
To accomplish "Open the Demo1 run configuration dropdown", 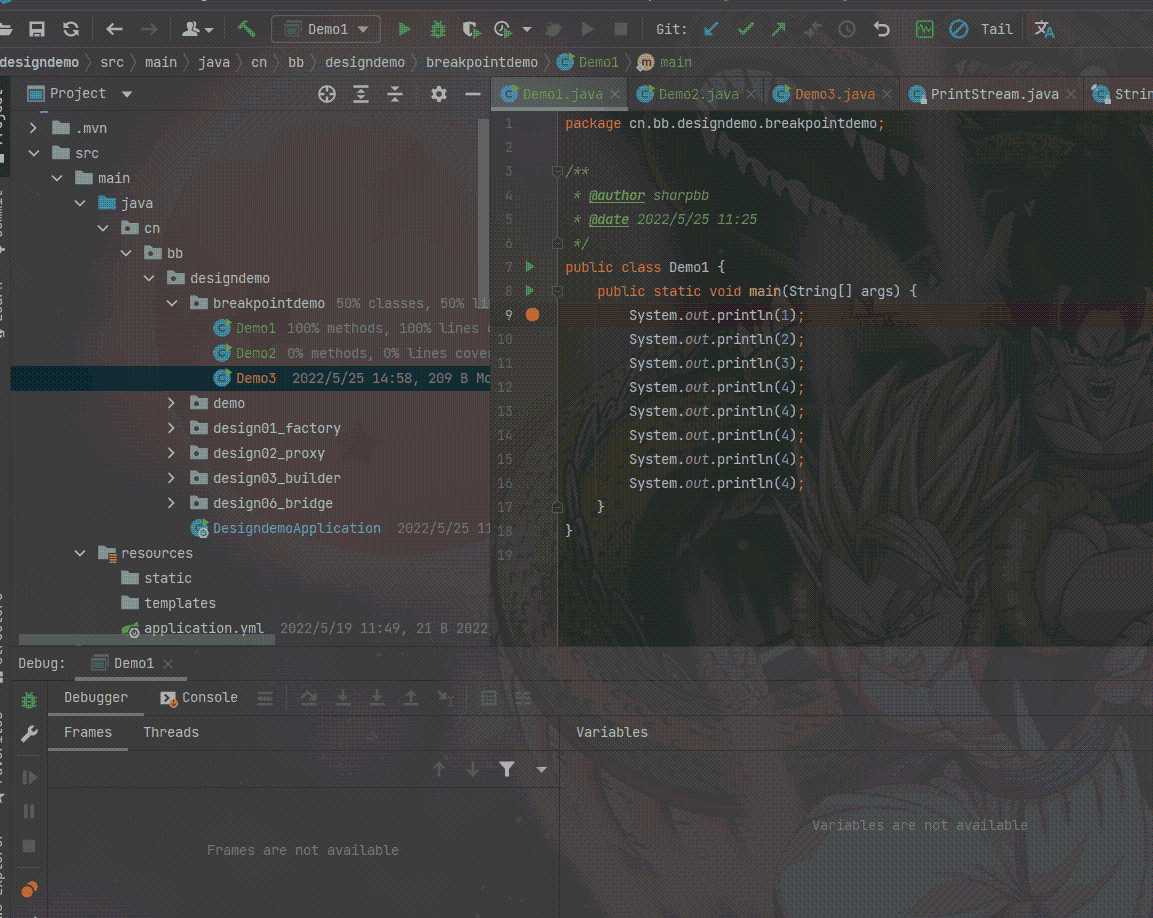I will (x=326, y=29).
